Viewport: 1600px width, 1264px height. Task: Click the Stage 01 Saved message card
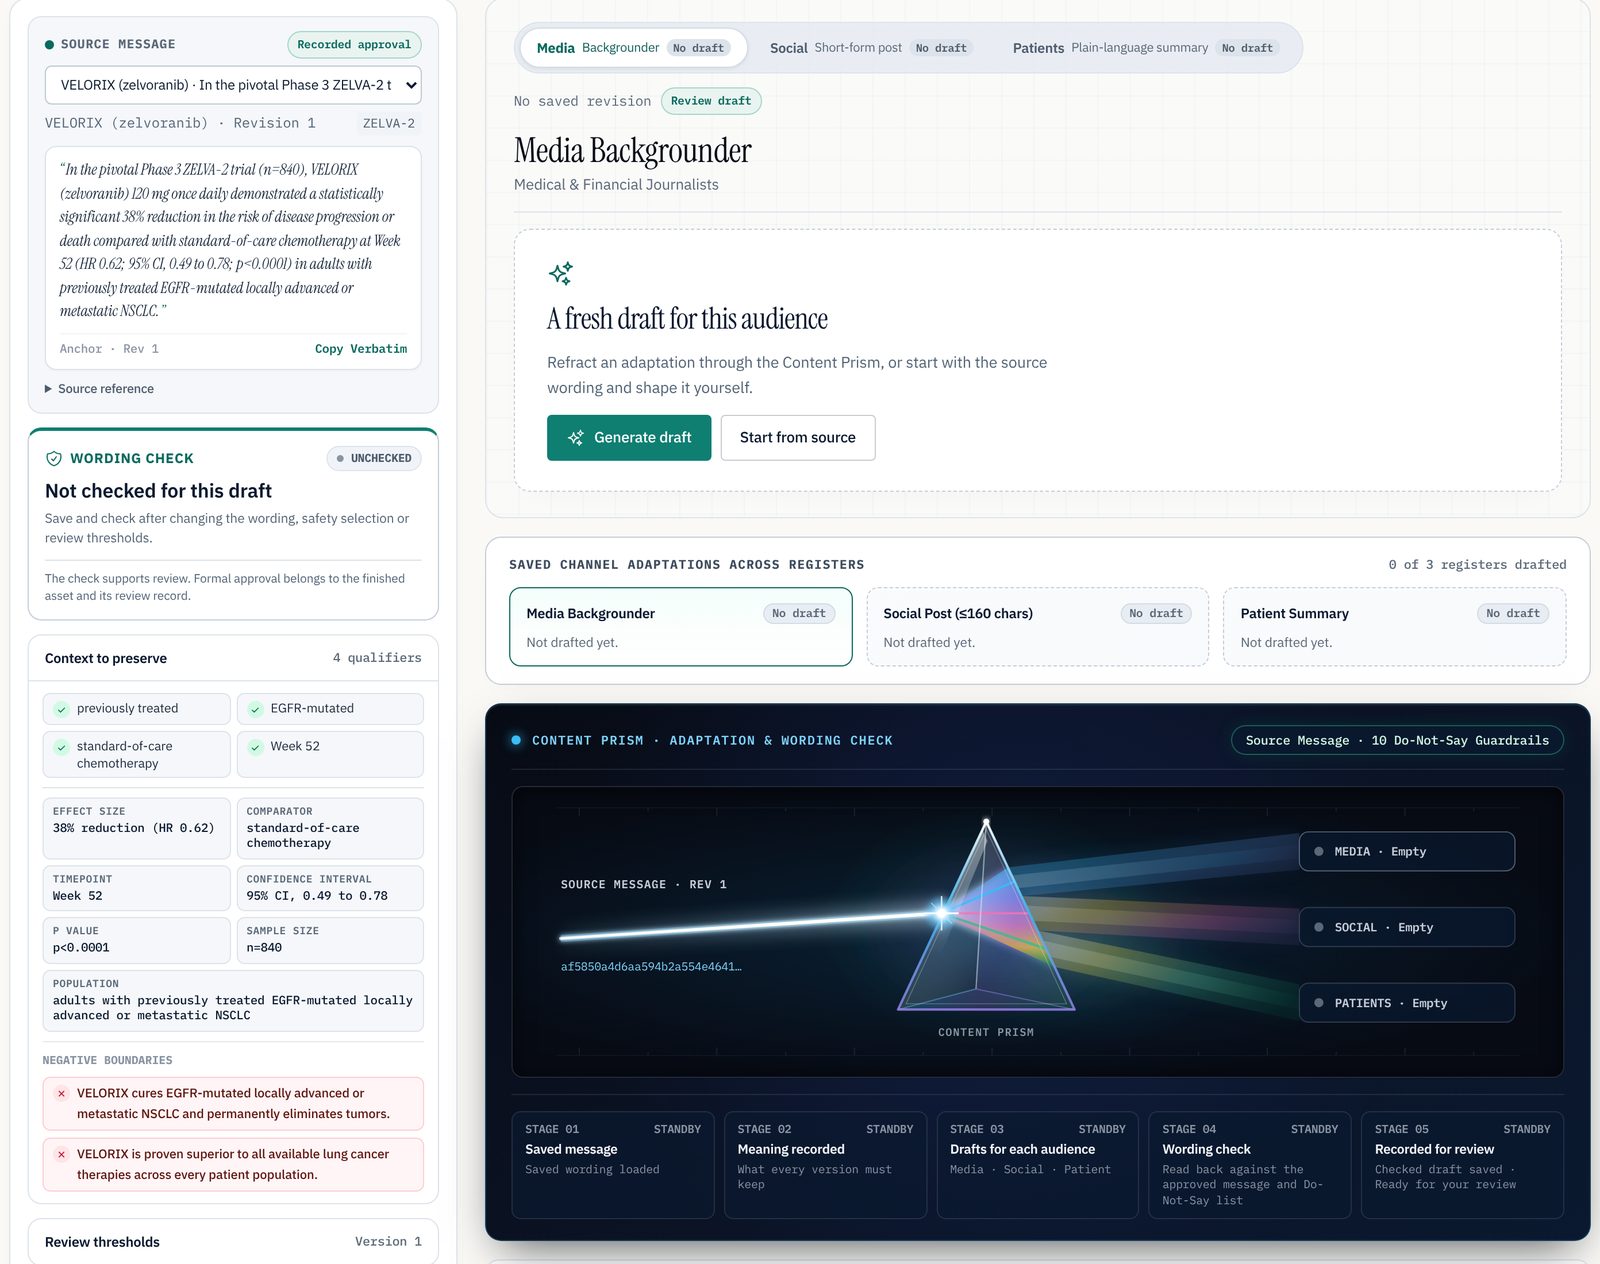(613, 1165)
